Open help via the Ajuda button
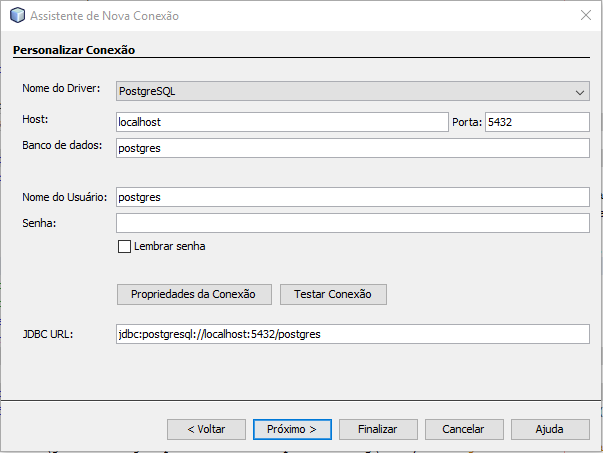Viewport: 603px width, 453px height. tap(550, 429)
